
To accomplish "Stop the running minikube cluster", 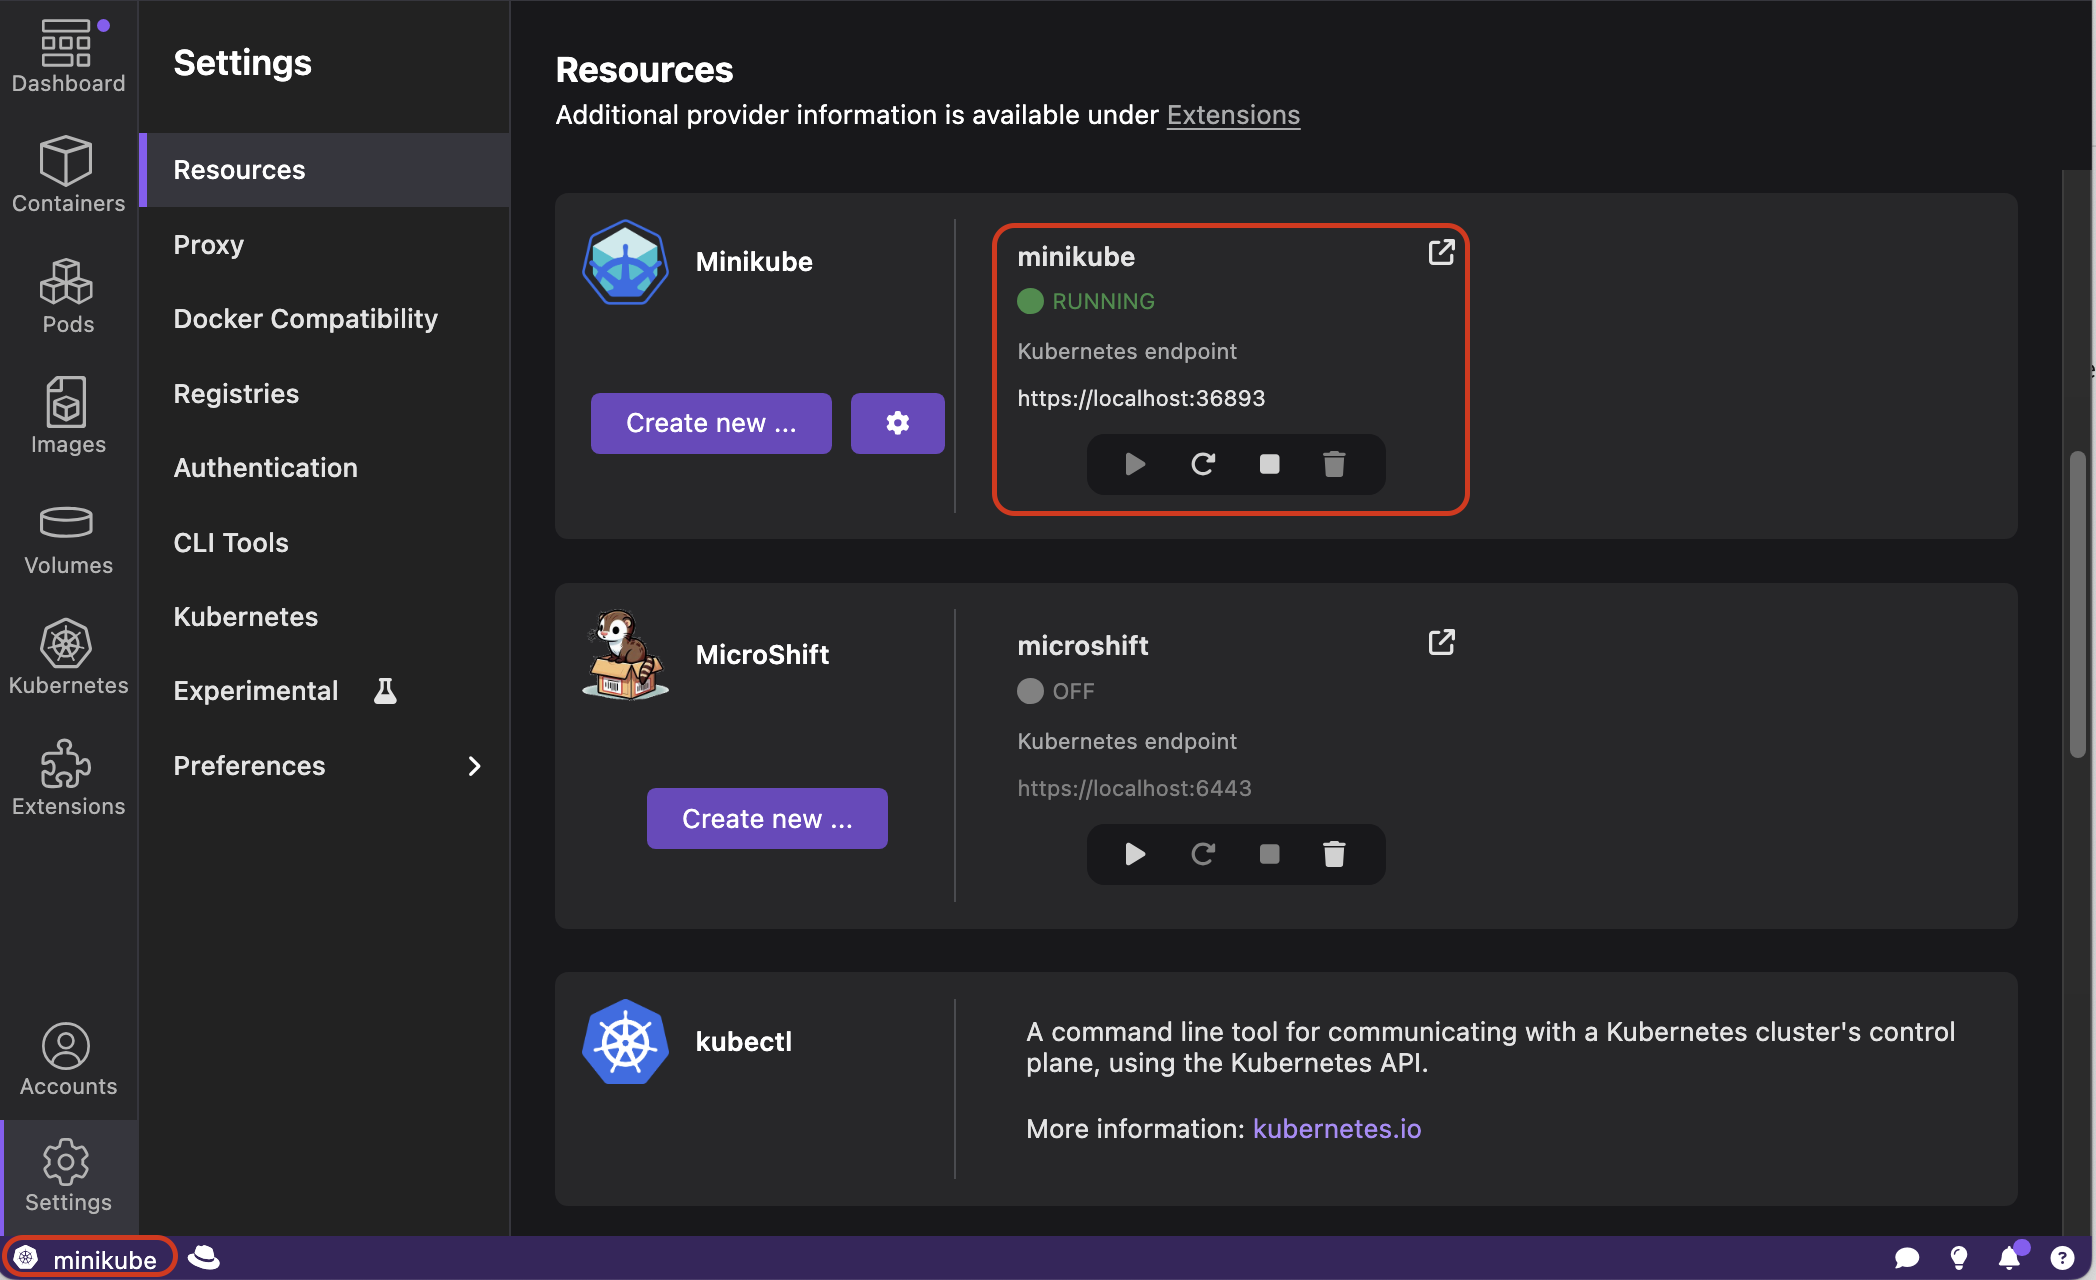I will point(1269,464).
